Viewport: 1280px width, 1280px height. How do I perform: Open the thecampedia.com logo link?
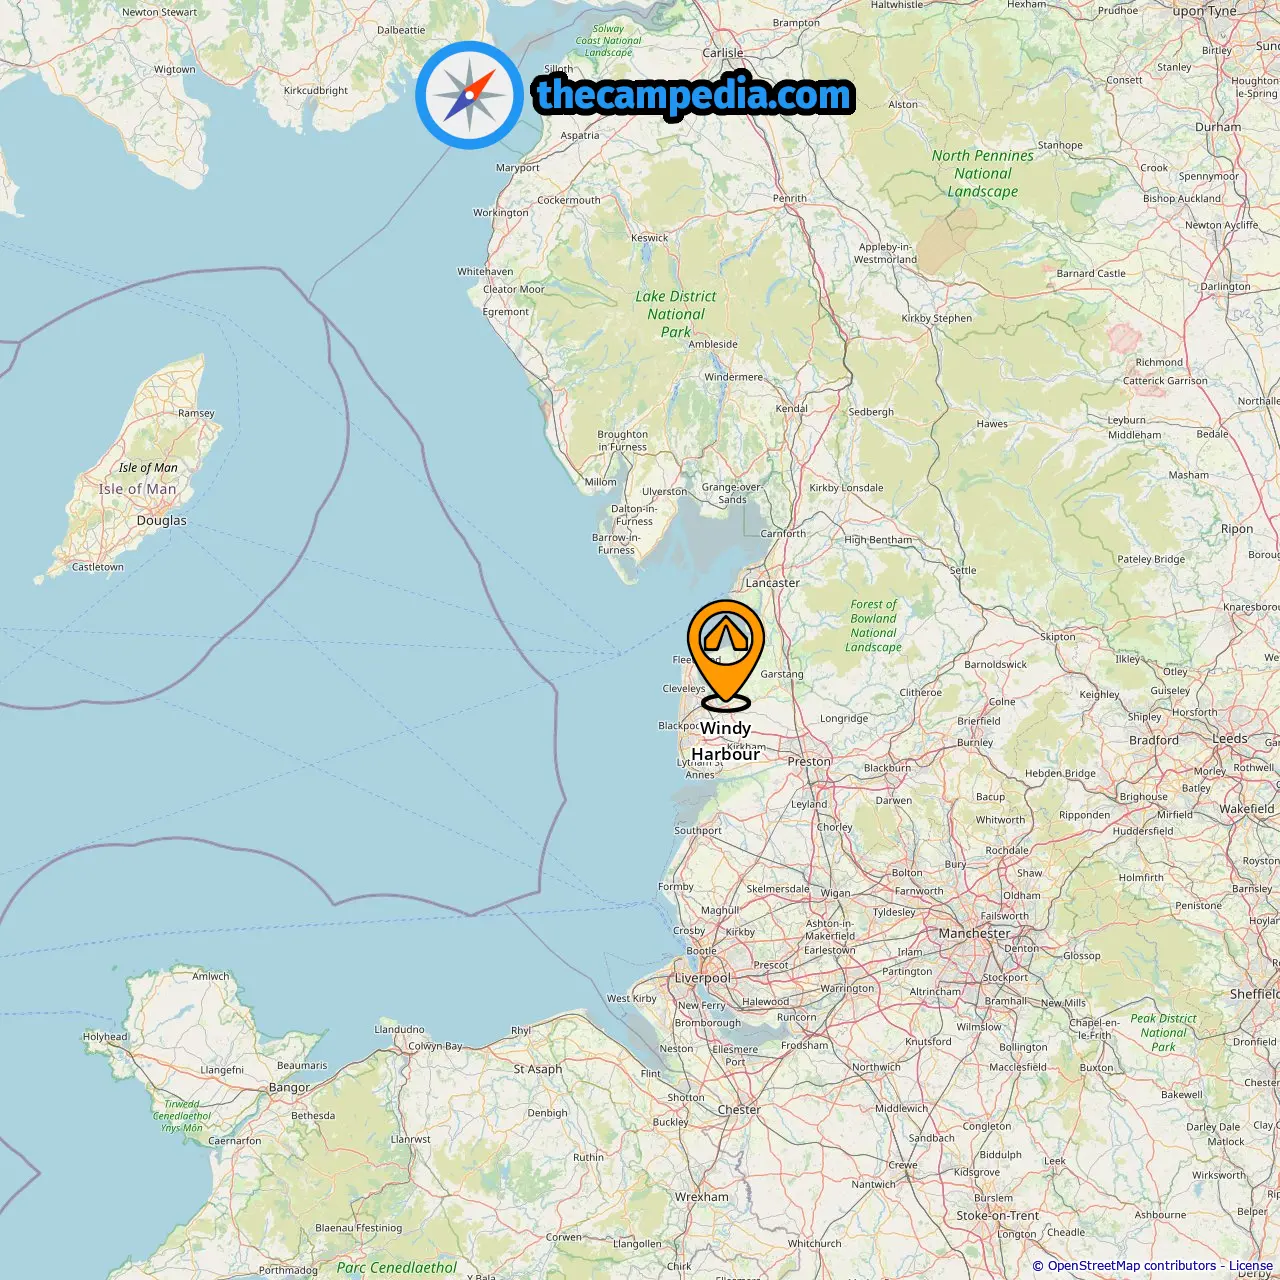[694, 95]
